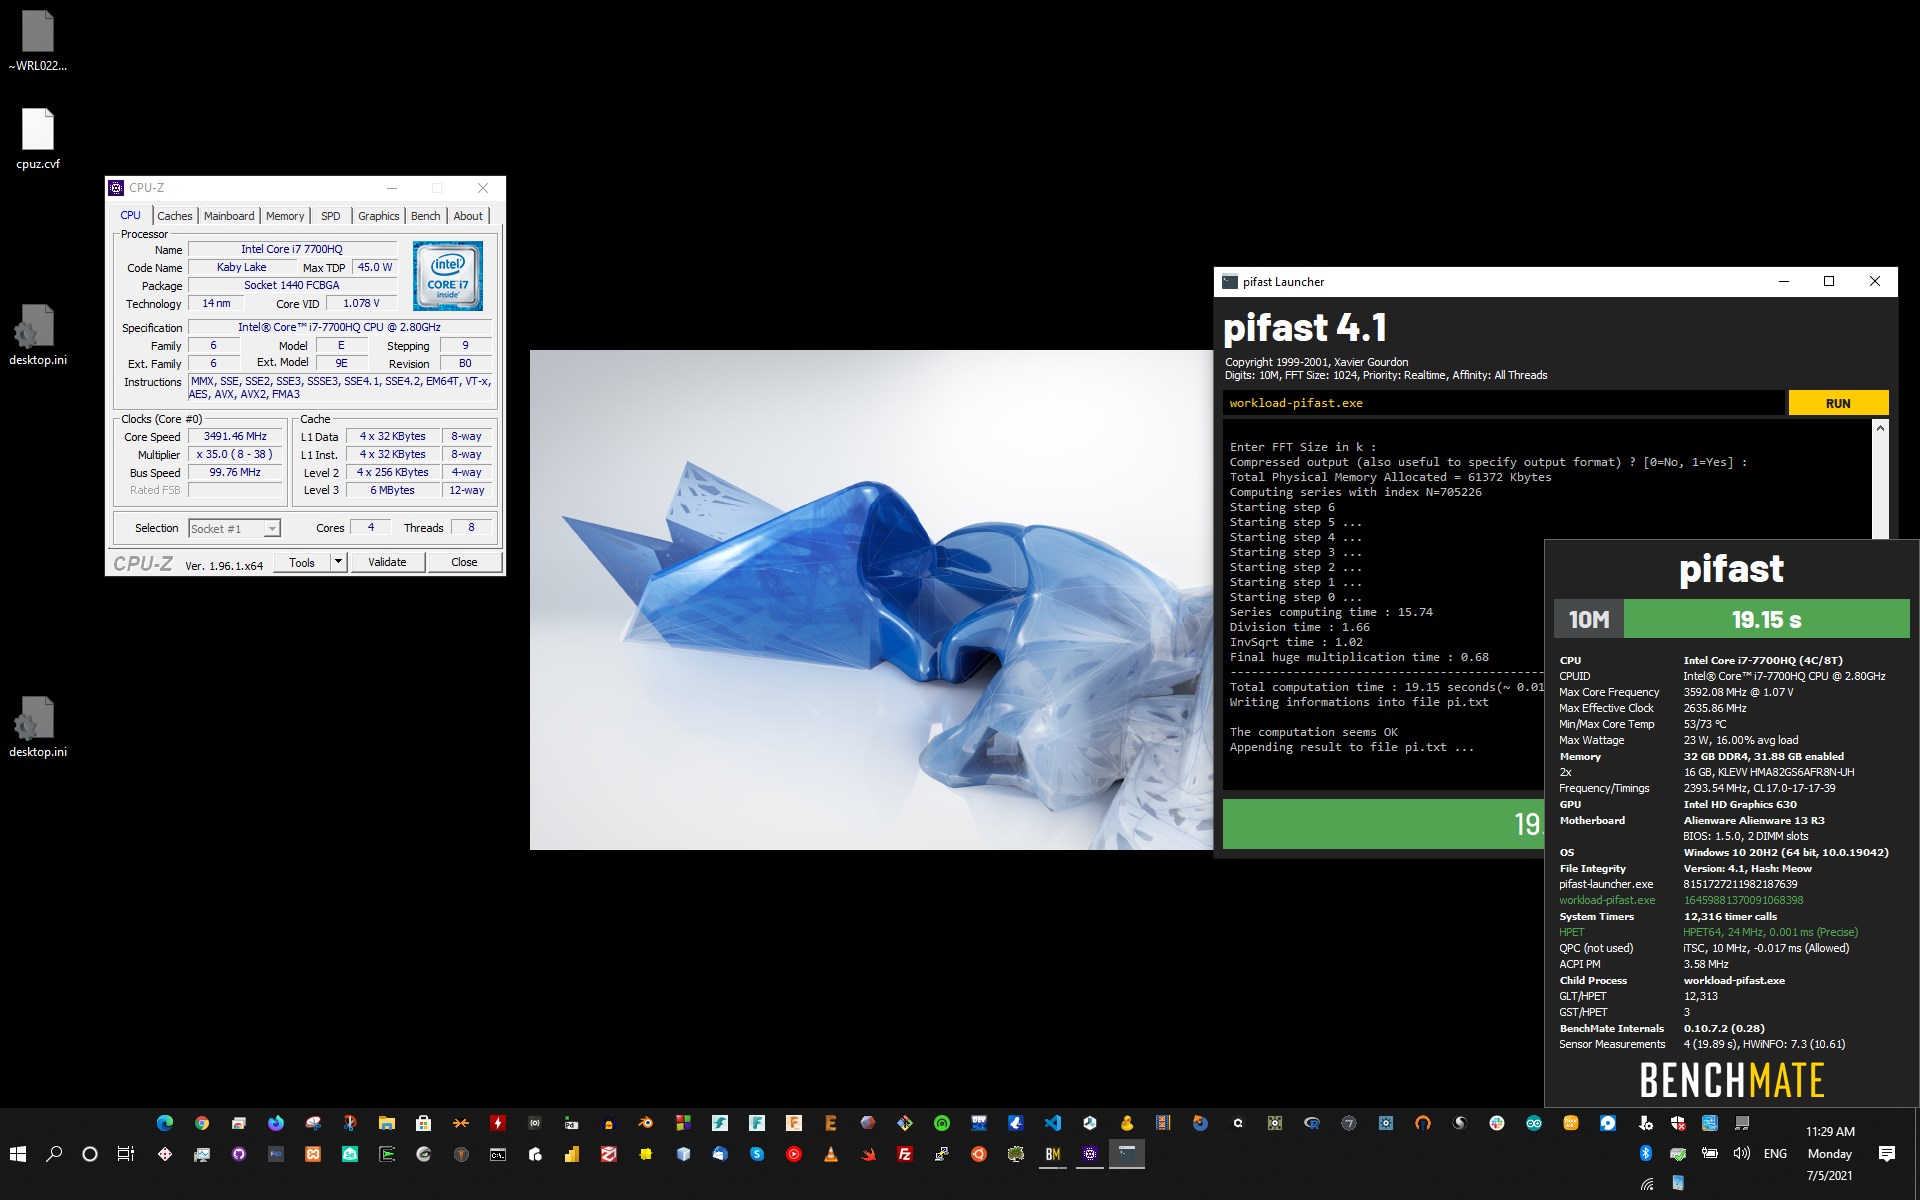Click workload-pifast.exe input field
The image size is (1920, 1200).
click(x=1503, y=403)
